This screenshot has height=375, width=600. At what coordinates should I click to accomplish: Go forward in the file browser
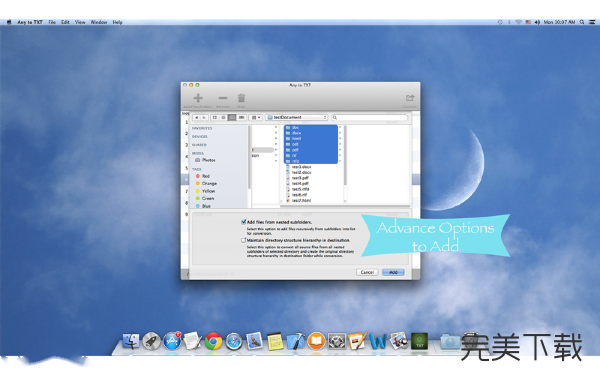(x=204, y=117)
